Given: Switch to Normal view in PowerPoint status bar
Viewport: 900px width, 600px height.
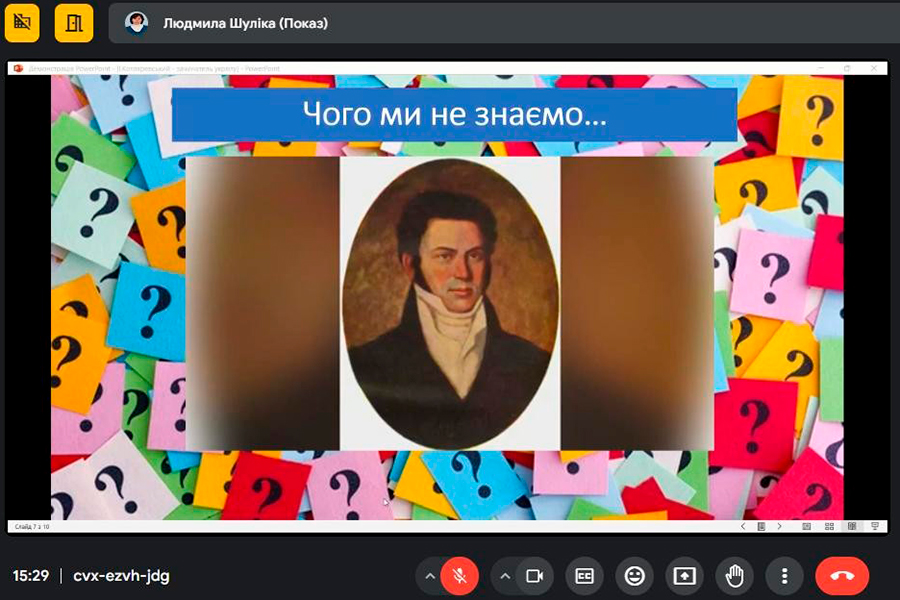Looking at the screenshot, I should [806, 526].
